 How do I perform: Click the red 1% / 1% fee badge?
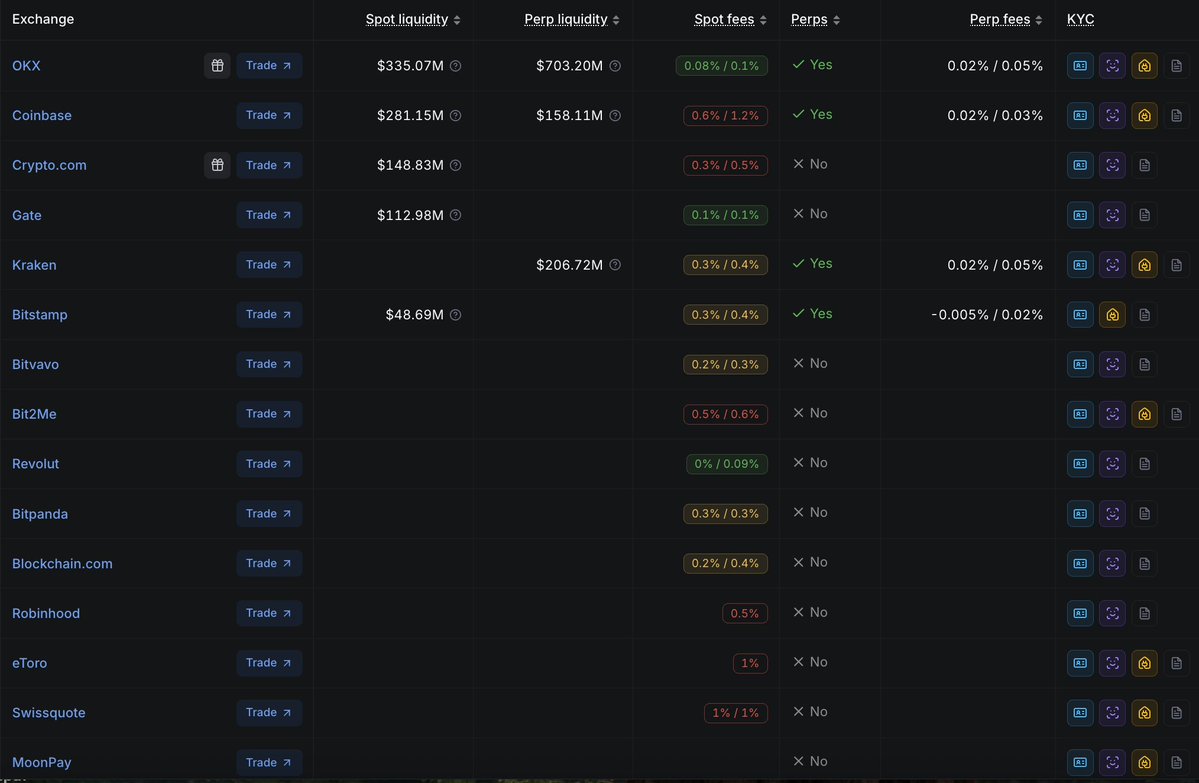coord(736,713)
